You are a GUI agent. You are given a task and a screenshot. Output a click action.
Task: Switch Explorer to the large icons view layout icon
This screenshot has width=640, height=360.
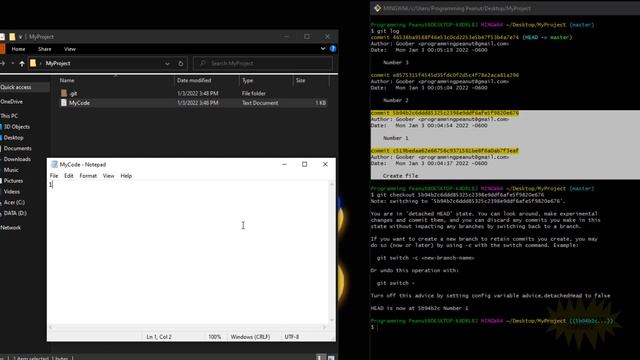(331, 358)
